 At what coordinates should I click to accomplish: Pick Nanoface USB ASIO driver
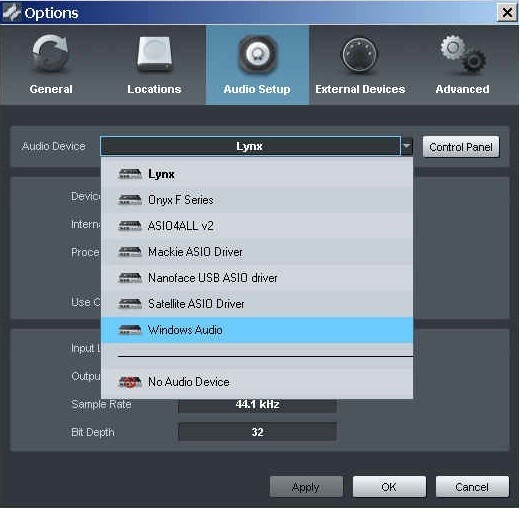pos(257,278)
